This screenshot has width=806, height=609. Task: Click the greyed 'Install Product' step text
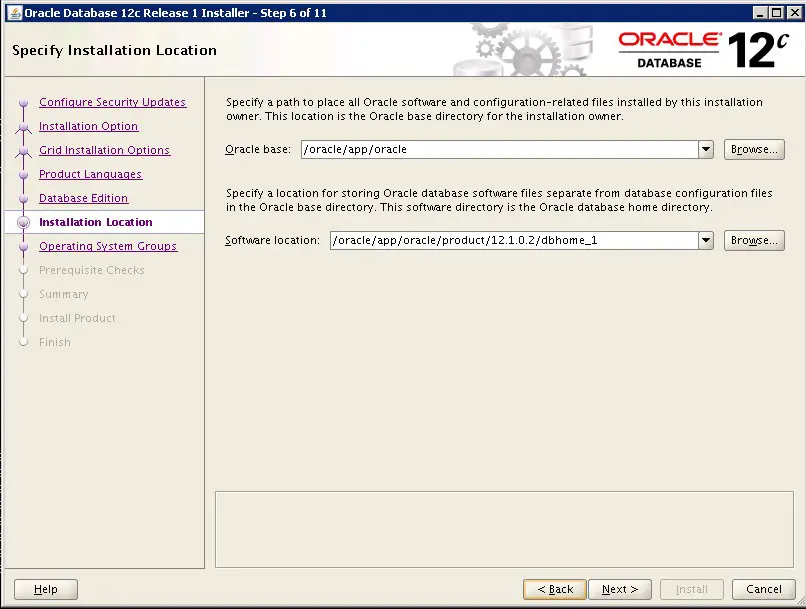[x=77, y=318]
